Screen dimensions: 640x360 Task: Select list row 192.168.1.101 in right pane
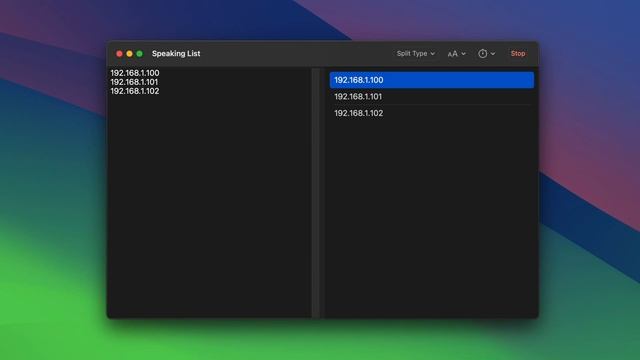point(431,96)
